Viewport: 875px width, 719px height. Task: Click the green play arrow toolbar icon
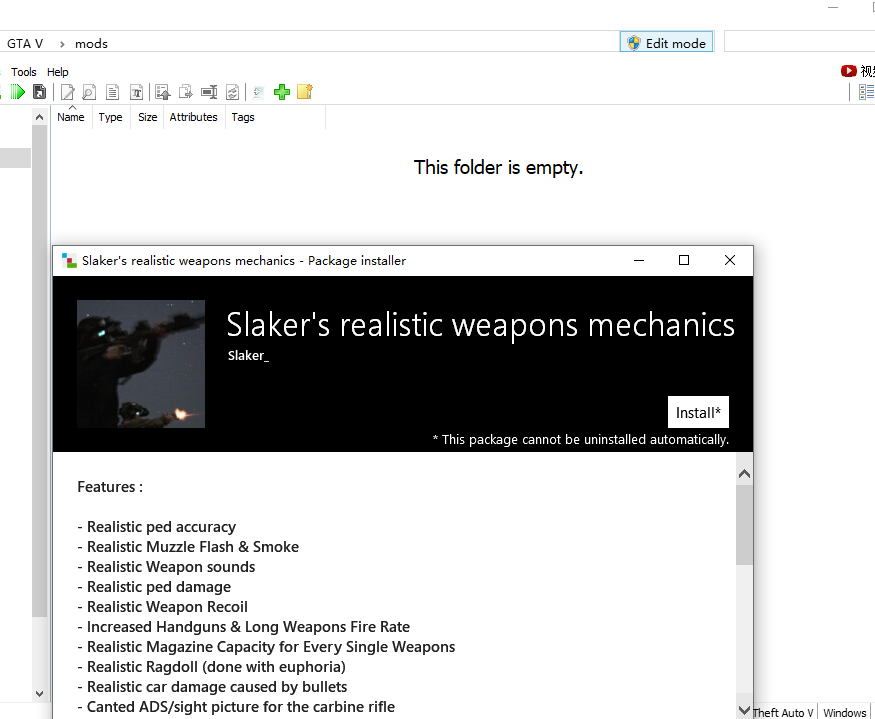(x=18, y=92)
